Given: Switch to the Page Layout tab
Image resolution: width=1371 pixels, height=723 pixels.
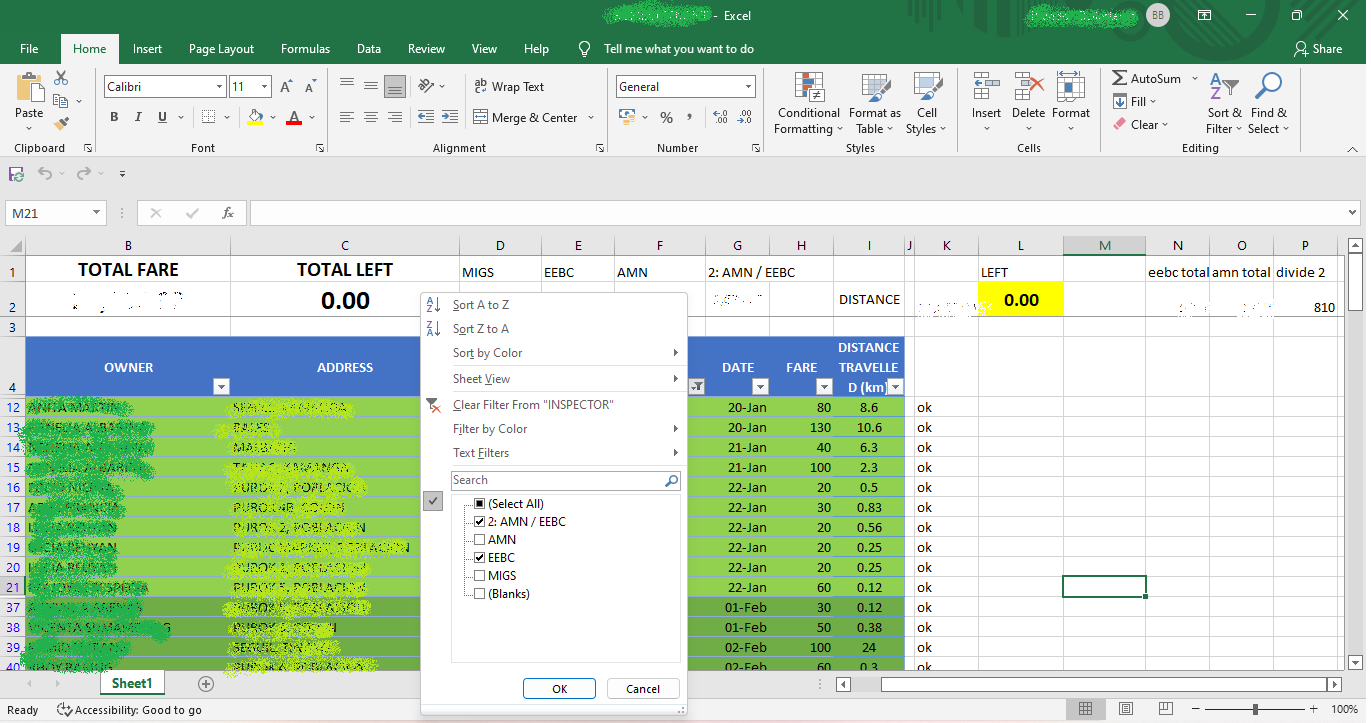Looking at the screenshot, I should pos(221,49).
